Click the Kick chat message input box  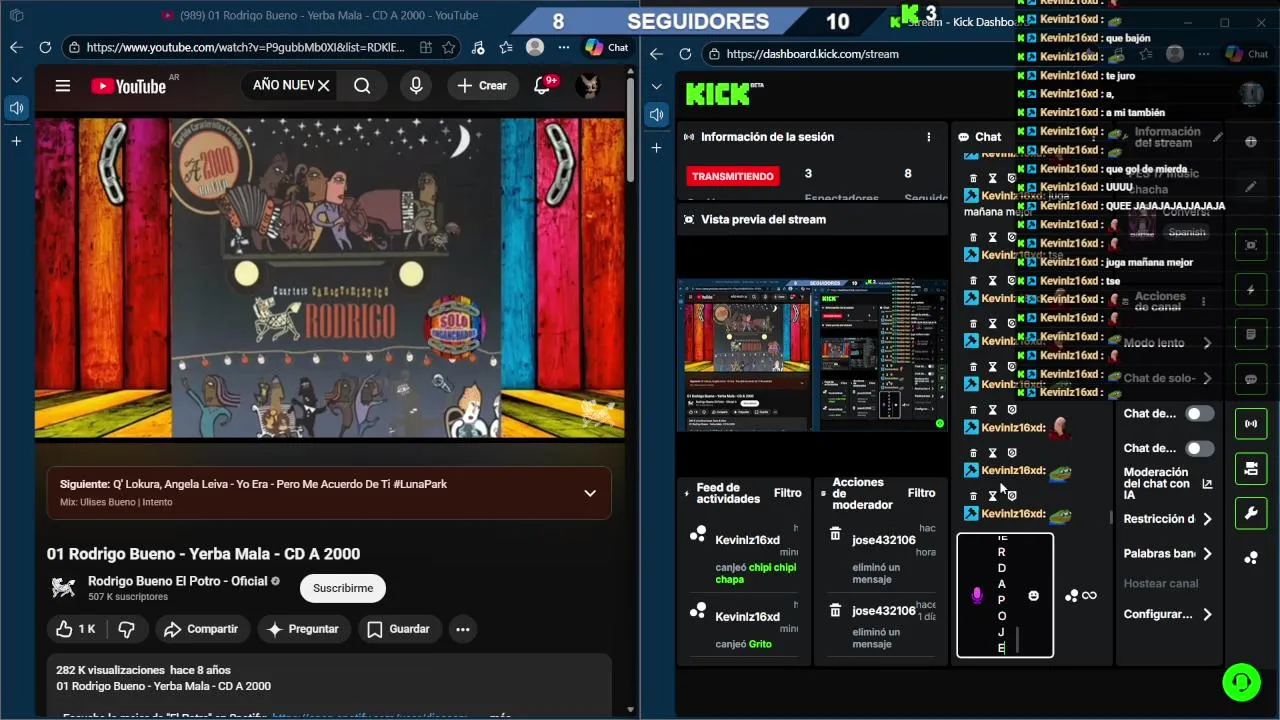1005,596
